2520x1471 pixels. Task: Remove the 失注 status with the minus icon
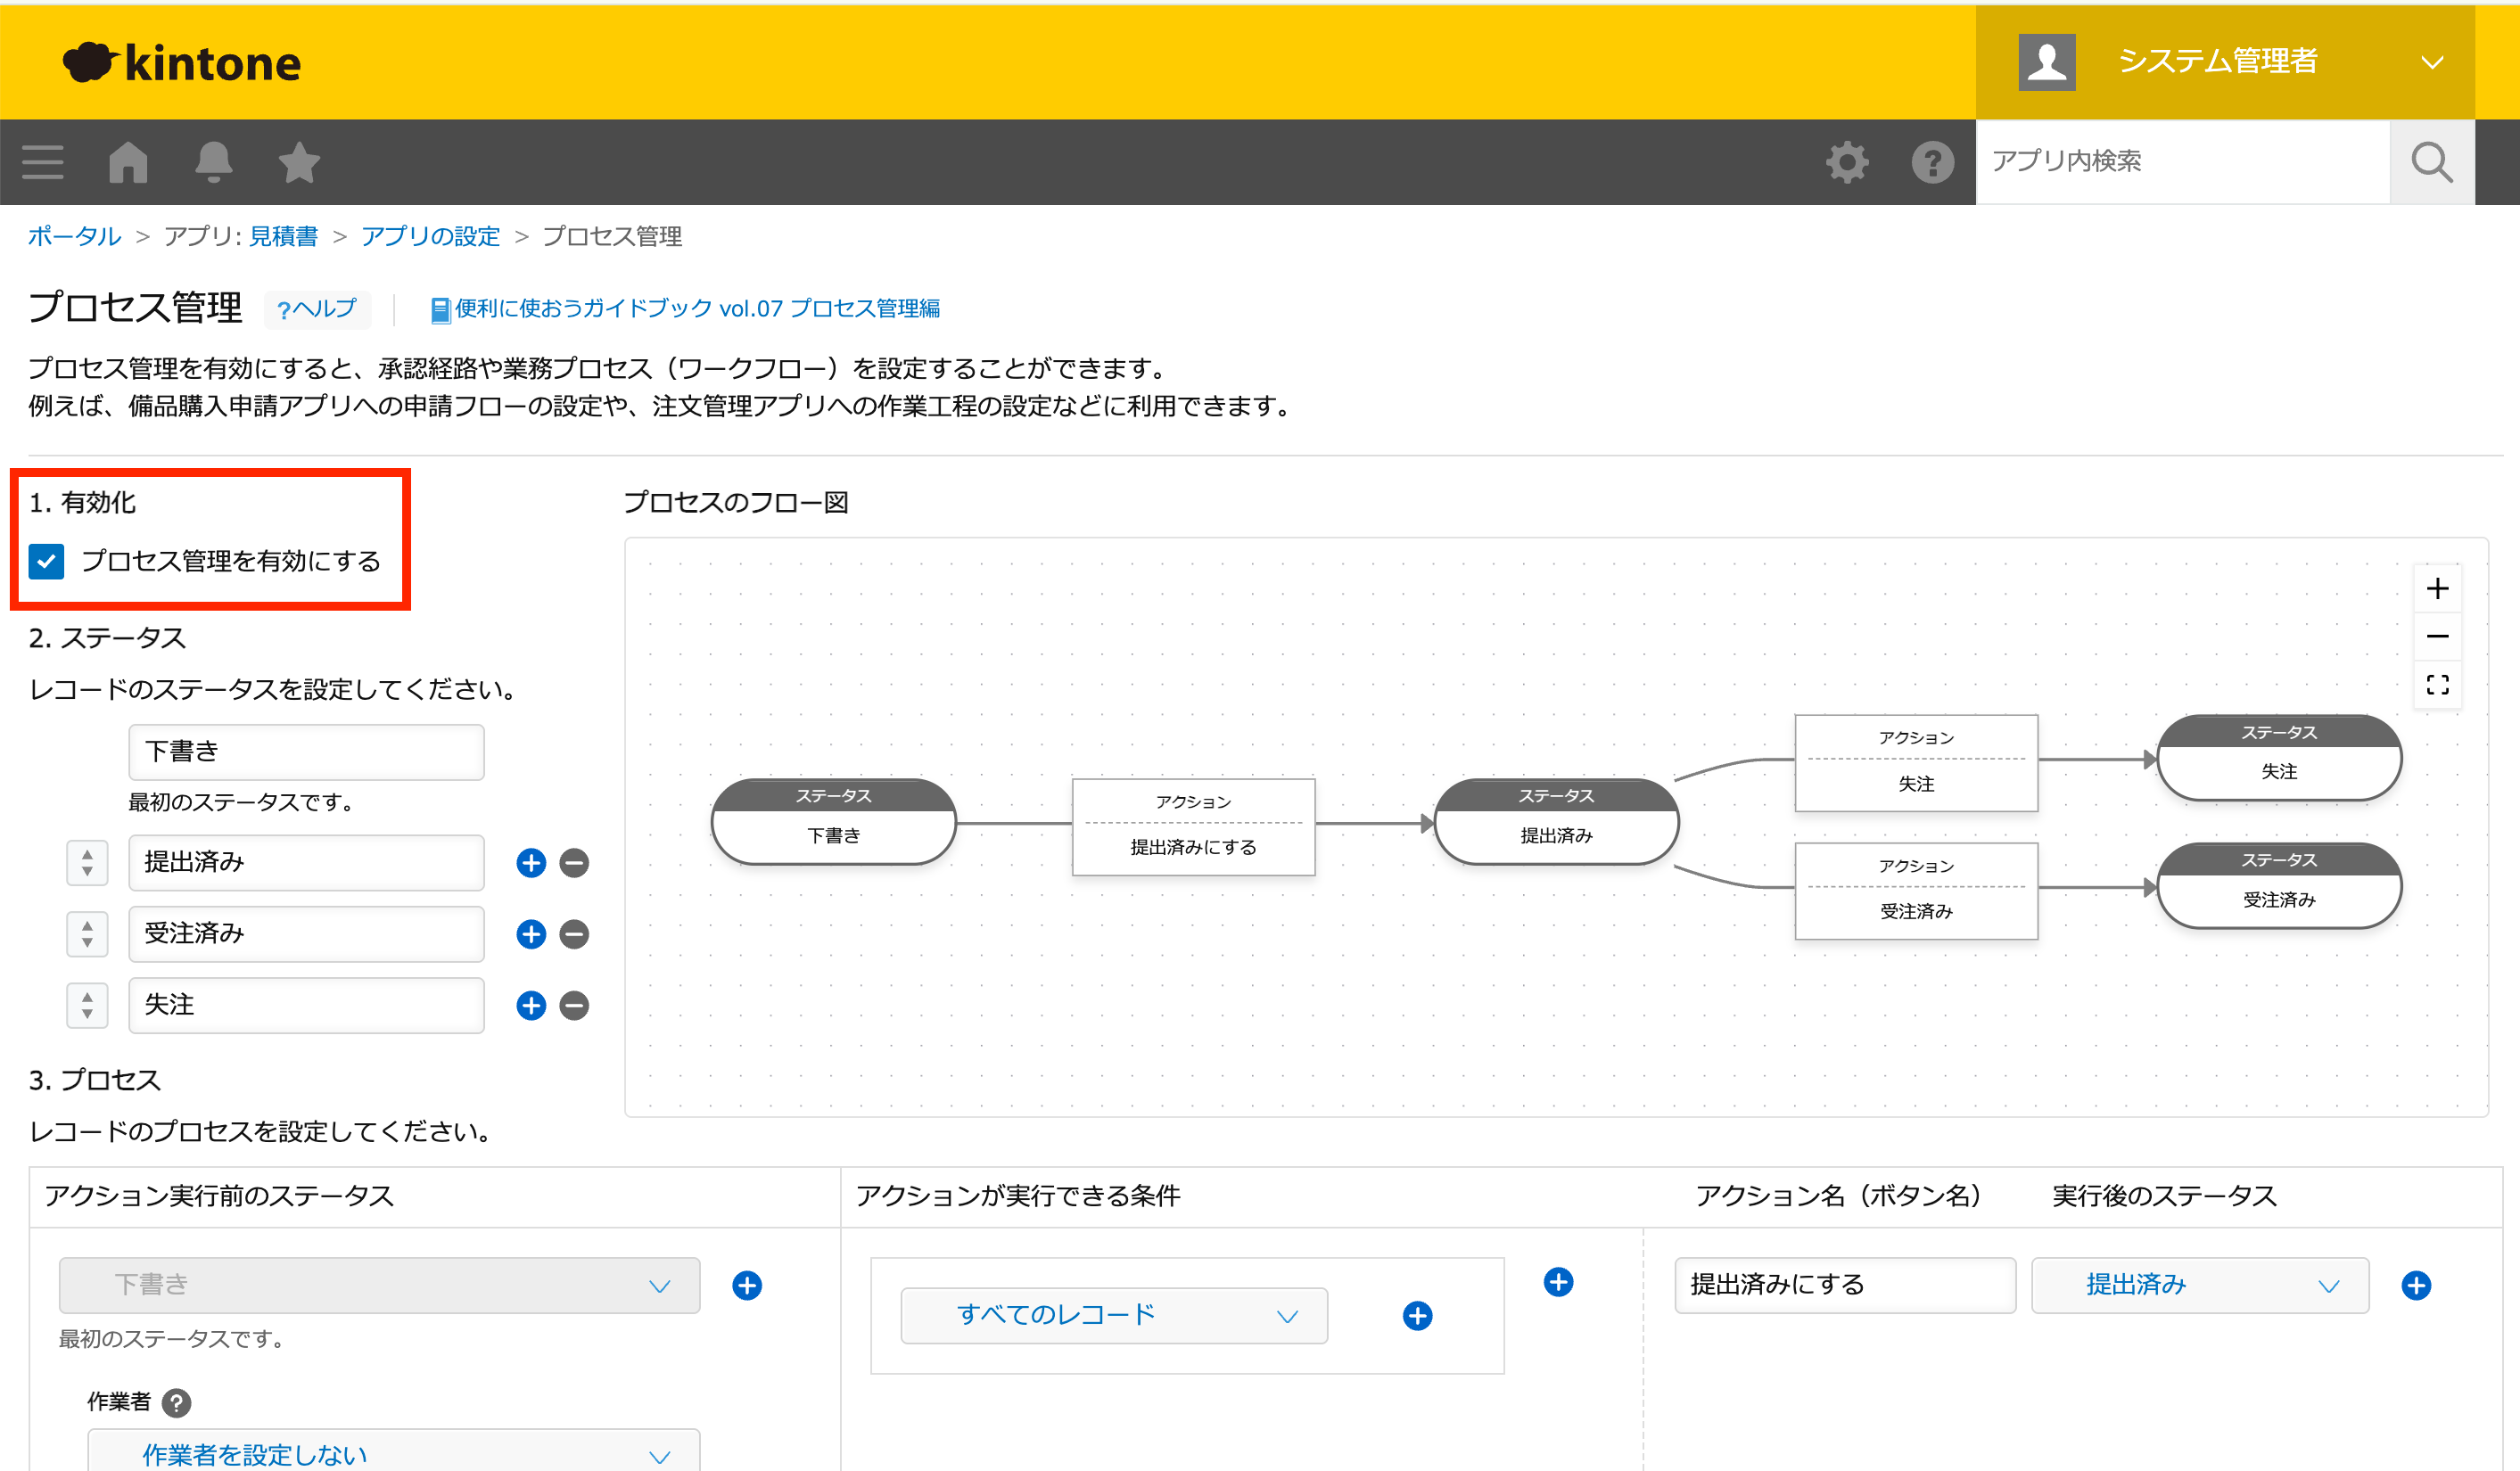point(573,1005)
